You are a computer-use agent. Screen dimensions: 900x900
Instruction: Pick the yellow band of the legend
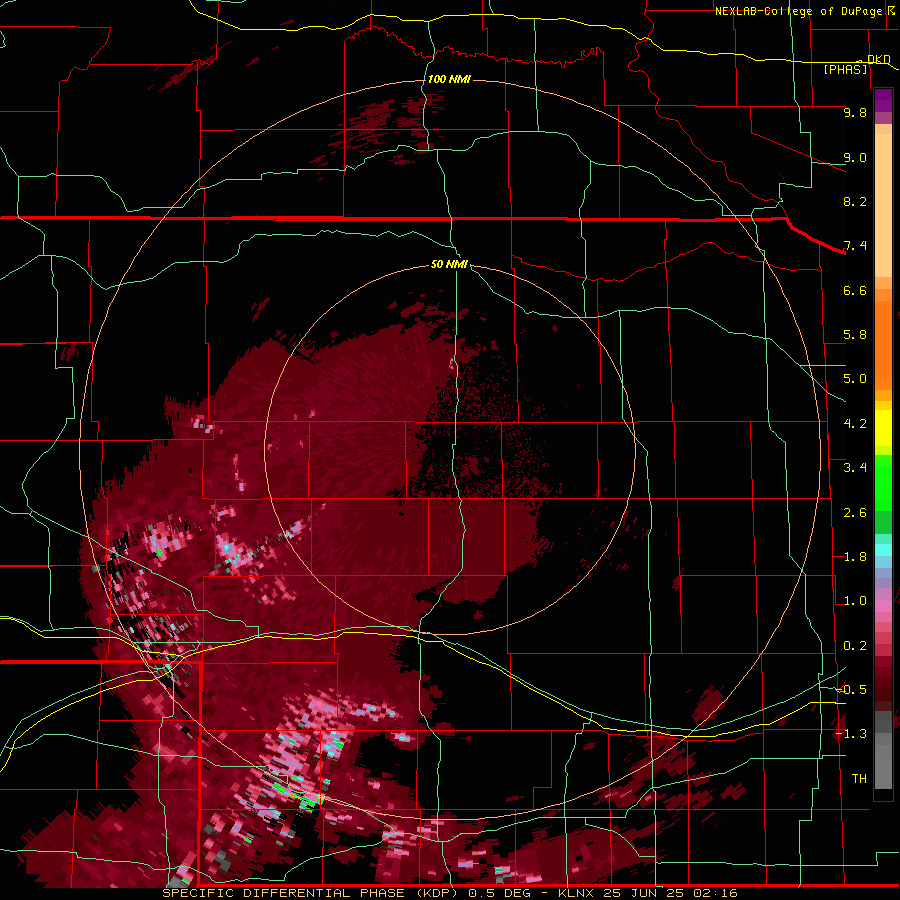pyautogui.click(x=883, y=428)
